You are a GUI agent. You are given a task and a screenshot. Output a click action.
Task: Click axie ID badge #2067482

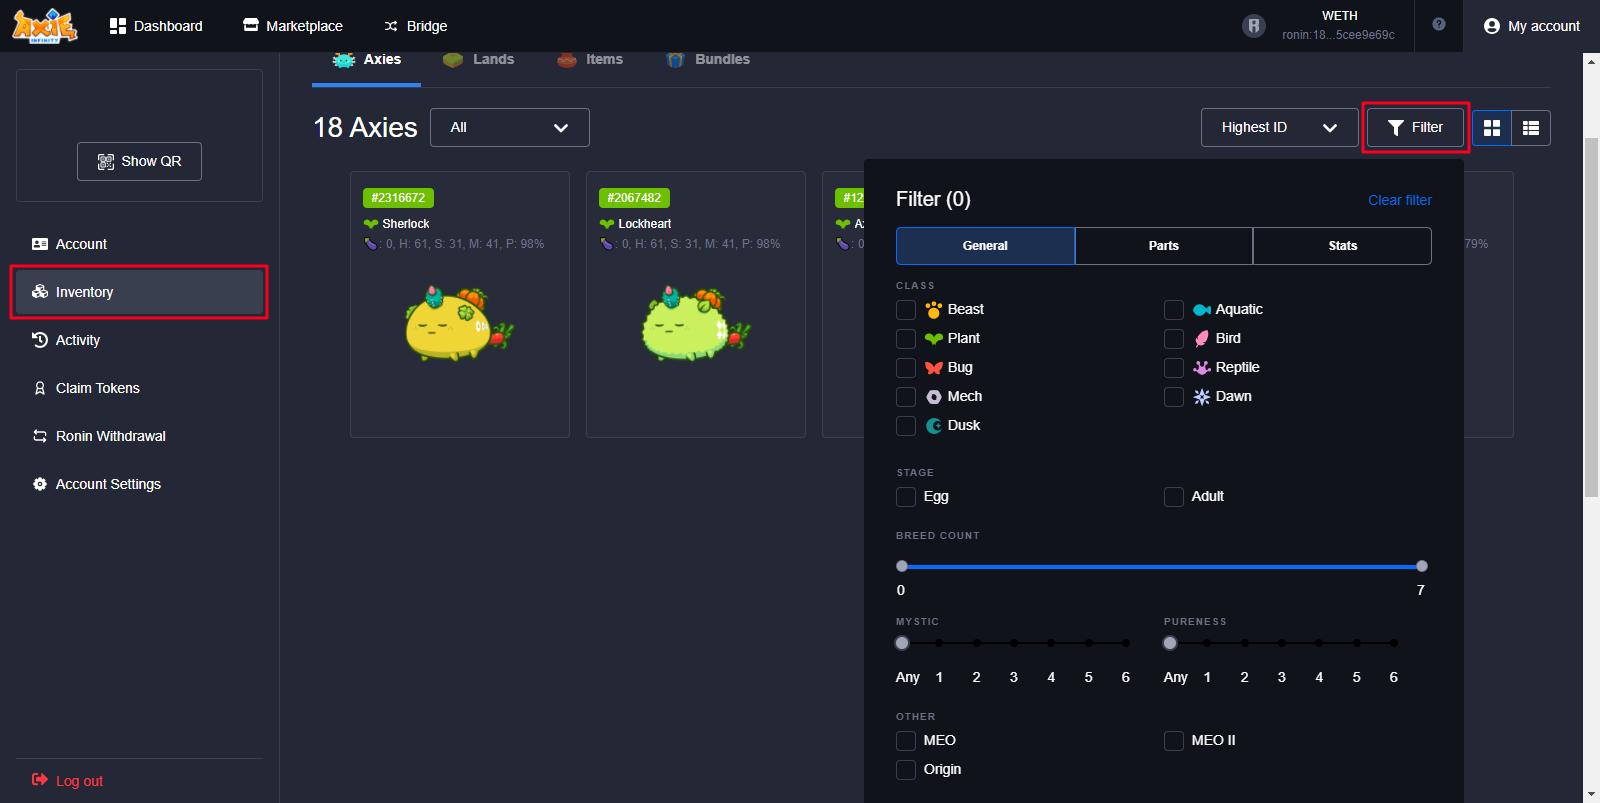point(634,198)
